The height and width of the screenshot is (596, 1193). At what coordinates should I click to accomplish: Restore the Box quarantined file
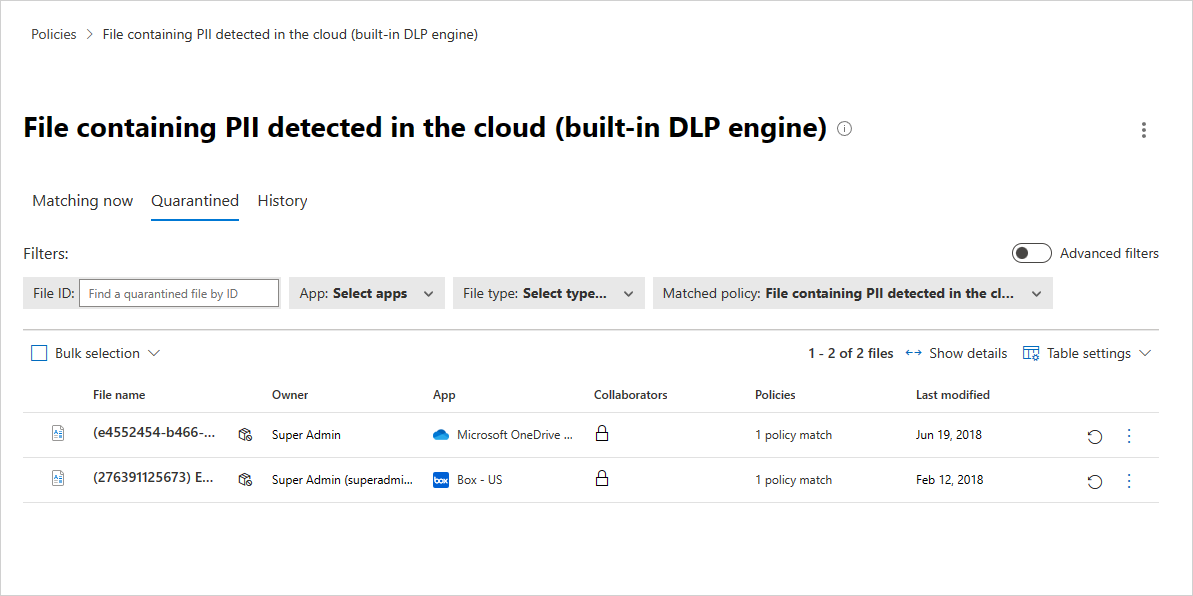[1095, 482]
